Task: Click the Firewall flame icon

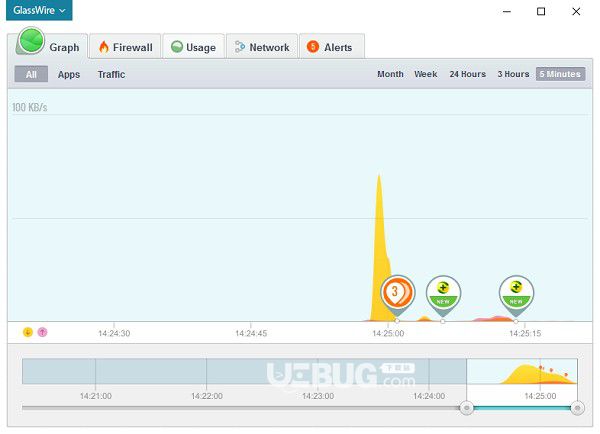Action: pyautogui.click(x=104, y=47)
